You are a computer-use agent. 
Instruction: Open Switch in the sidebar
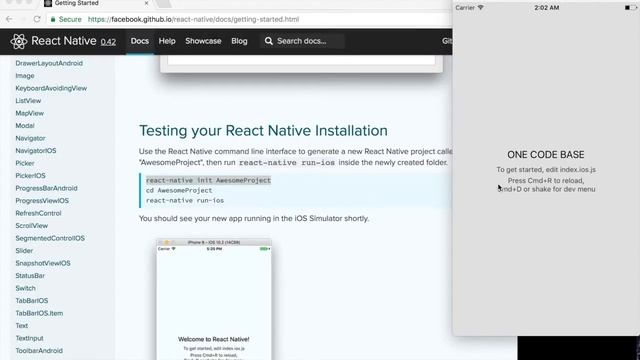[x=25, y=288]
